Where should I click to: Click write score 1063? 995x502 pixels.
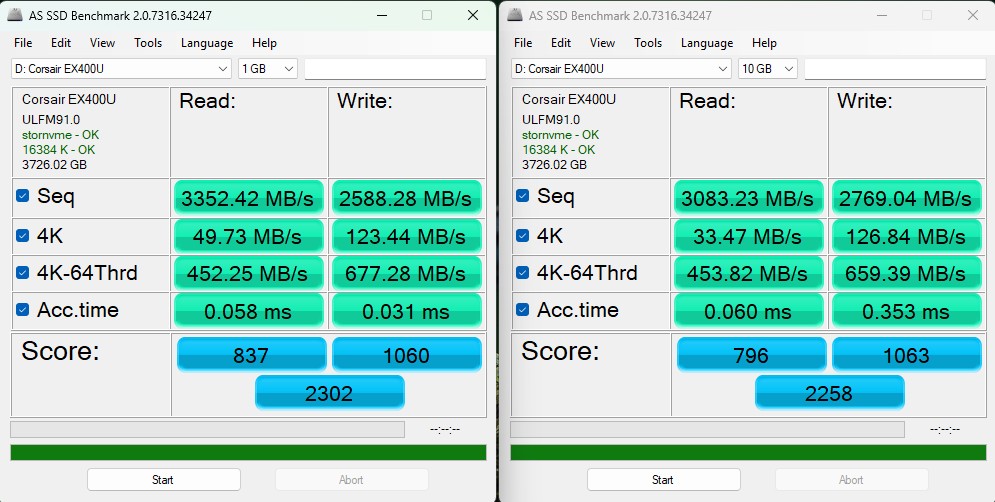coord(907,354)
